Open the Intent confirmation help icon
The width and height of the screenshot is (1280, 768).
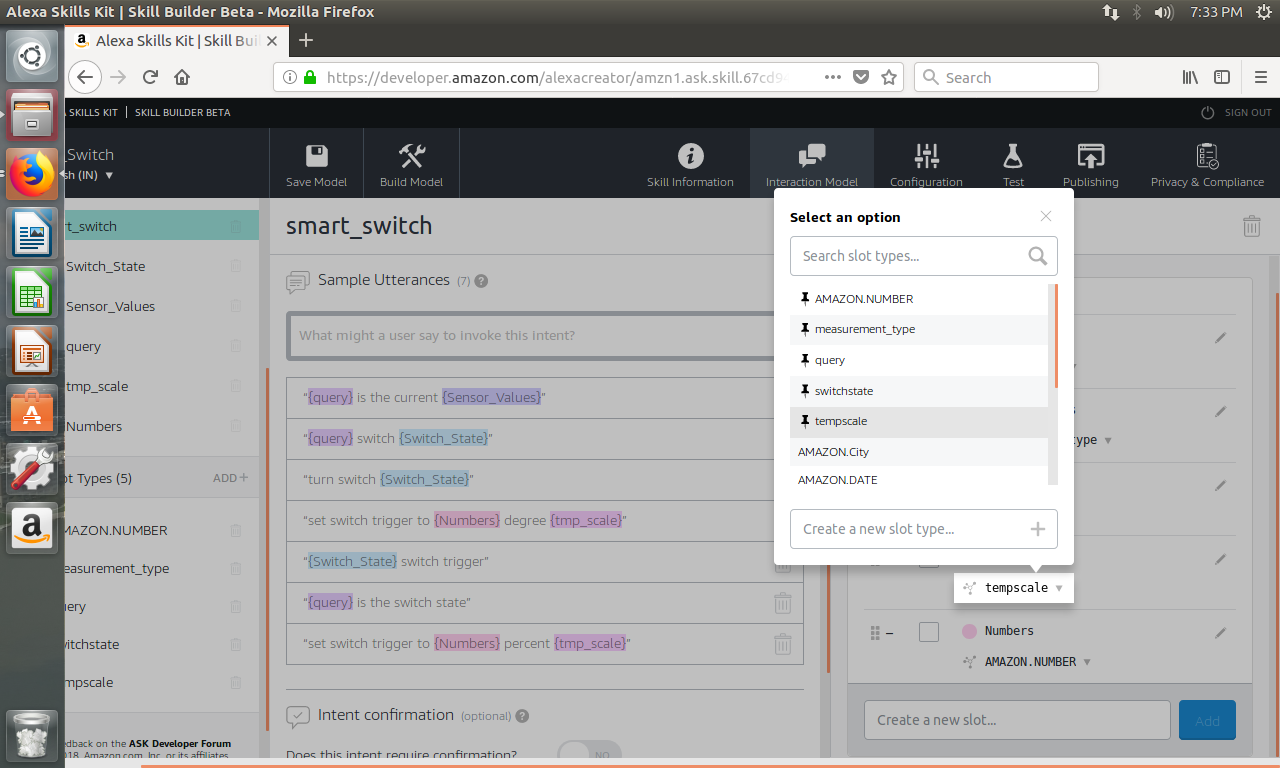point(522,716)
